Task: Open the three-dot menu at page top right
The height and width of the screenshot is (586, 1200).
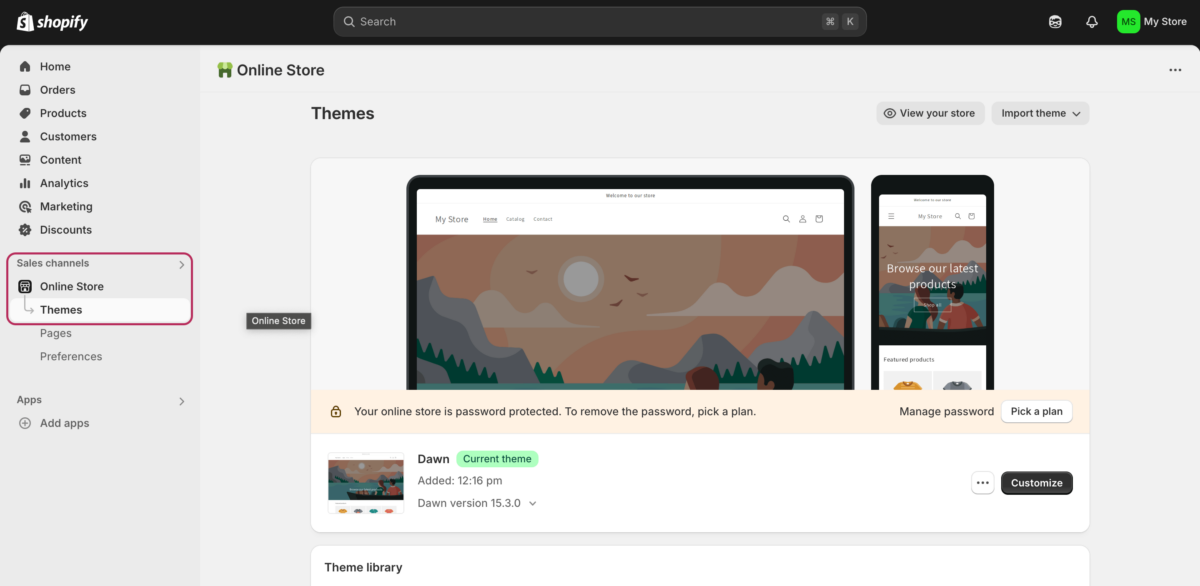Action: [1175, 70]
